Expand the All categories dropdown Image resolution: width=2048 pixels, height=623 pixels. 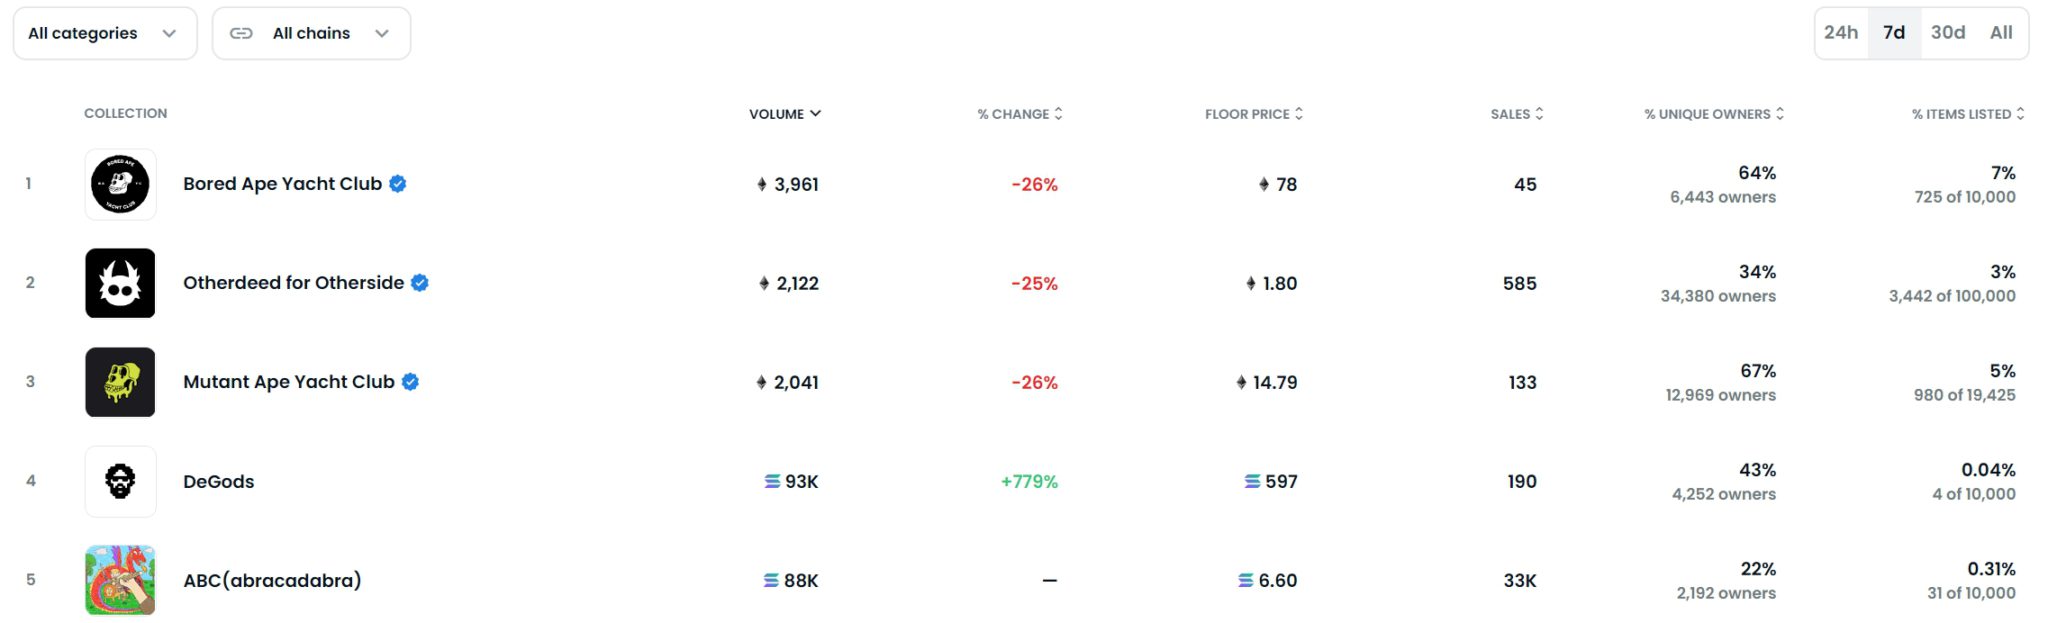tap(104, 33)
